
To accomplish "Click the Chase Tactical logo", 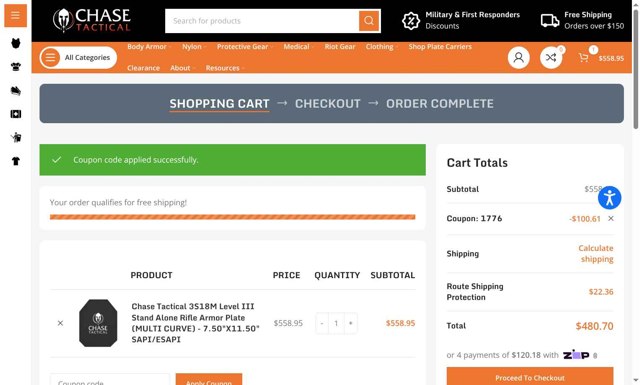I will [x=91, y=20].
